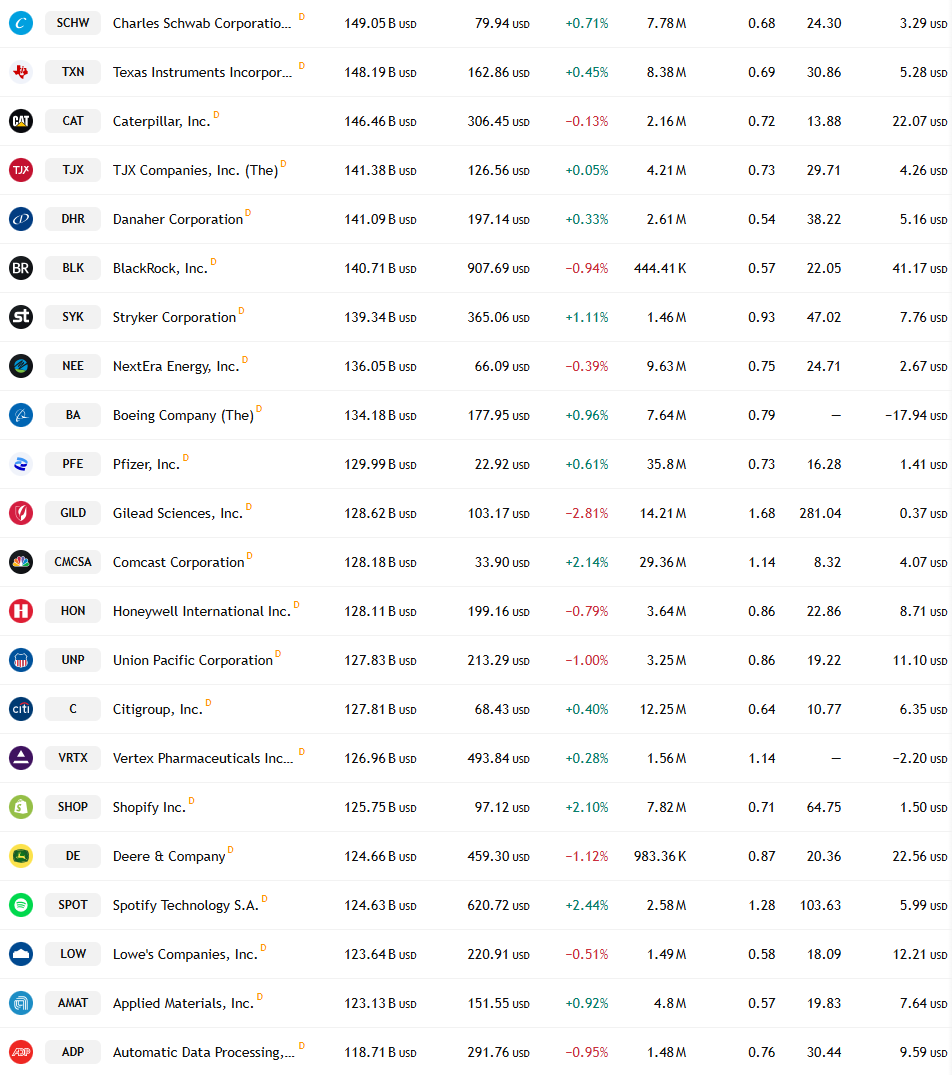
Task: Open Danaher Corporation company link
Action: 178,219
